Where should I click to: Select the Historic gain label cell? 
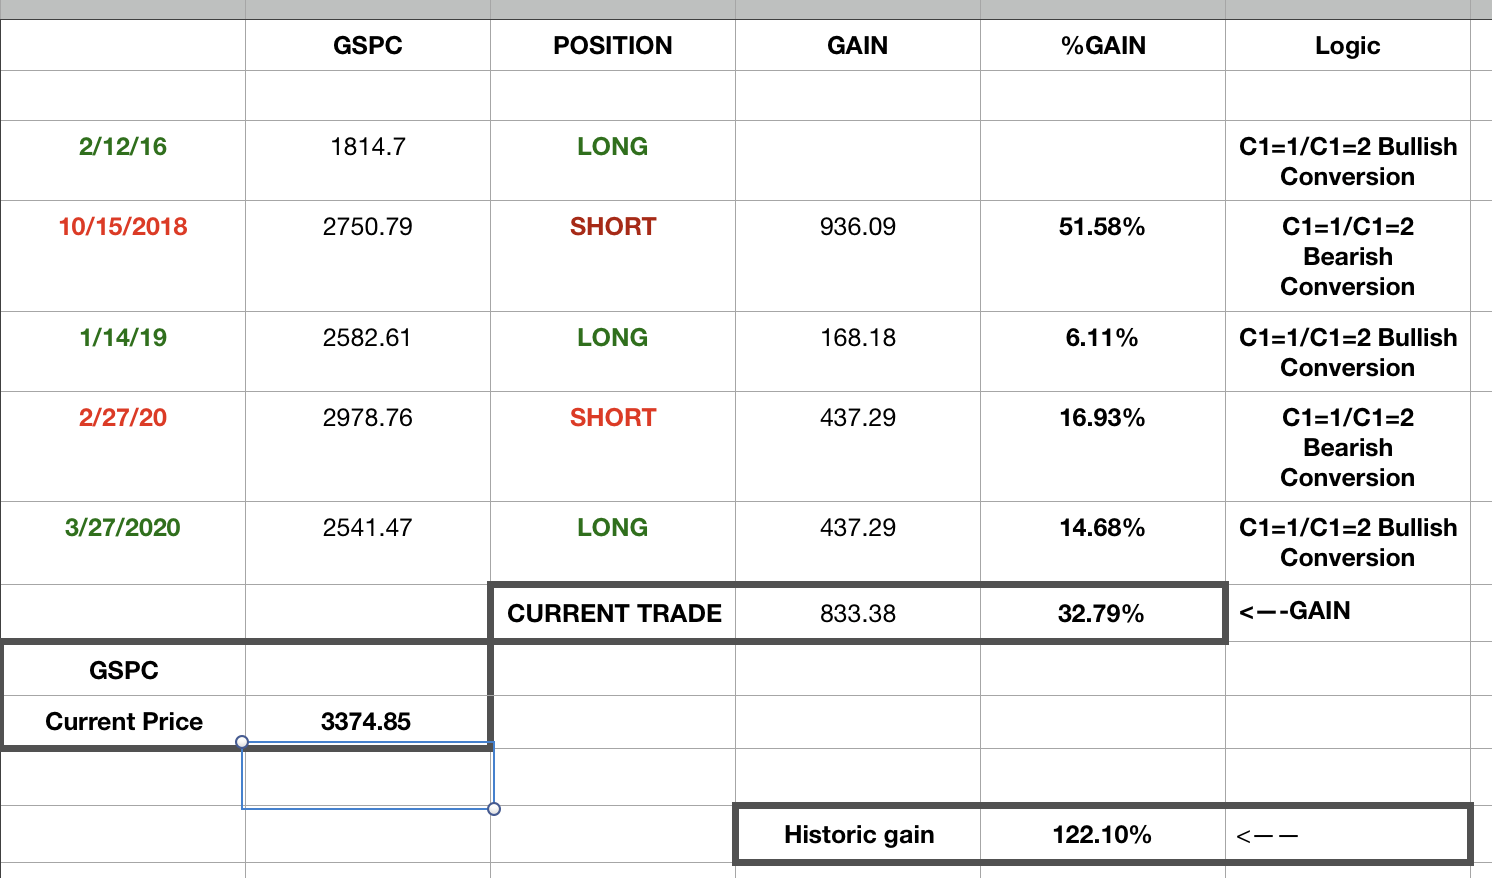(859, 835)
